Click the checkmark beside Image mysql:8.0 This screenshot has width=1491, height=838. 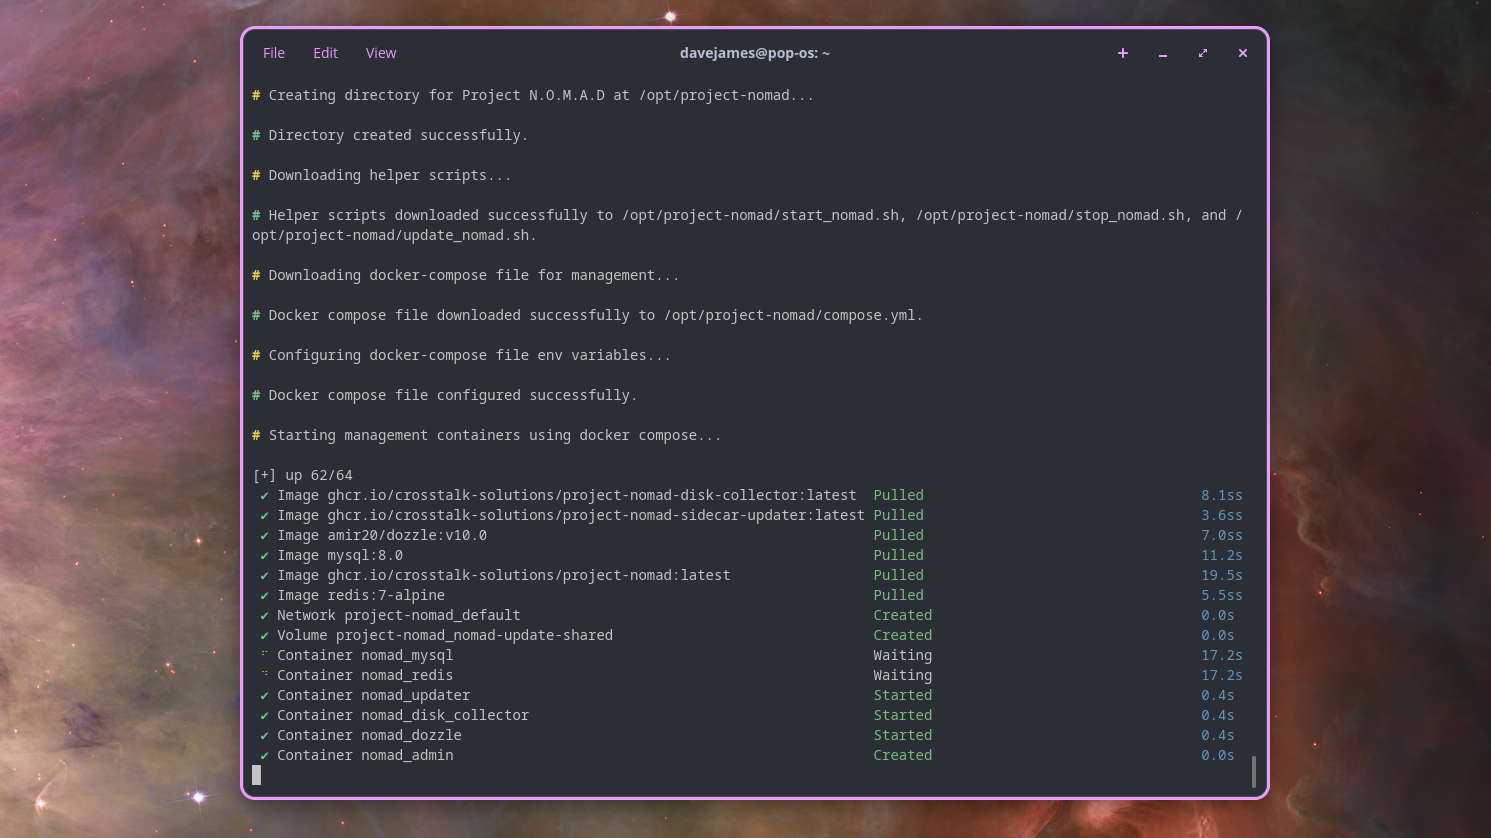point(264,555)
